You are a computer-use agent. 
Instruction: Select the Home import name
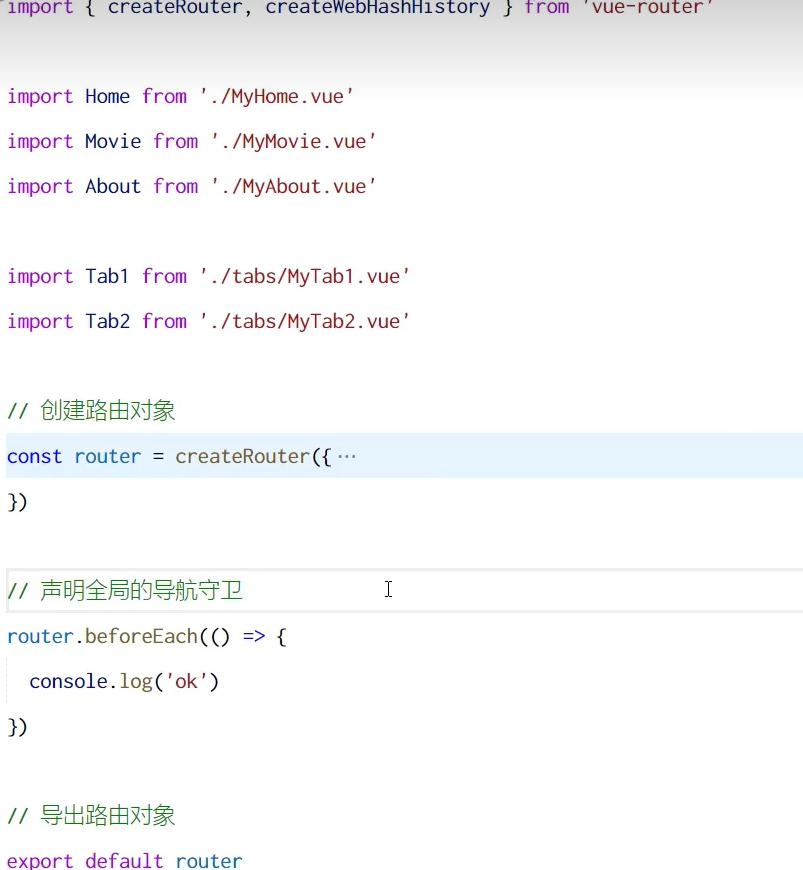pos(107,96)
